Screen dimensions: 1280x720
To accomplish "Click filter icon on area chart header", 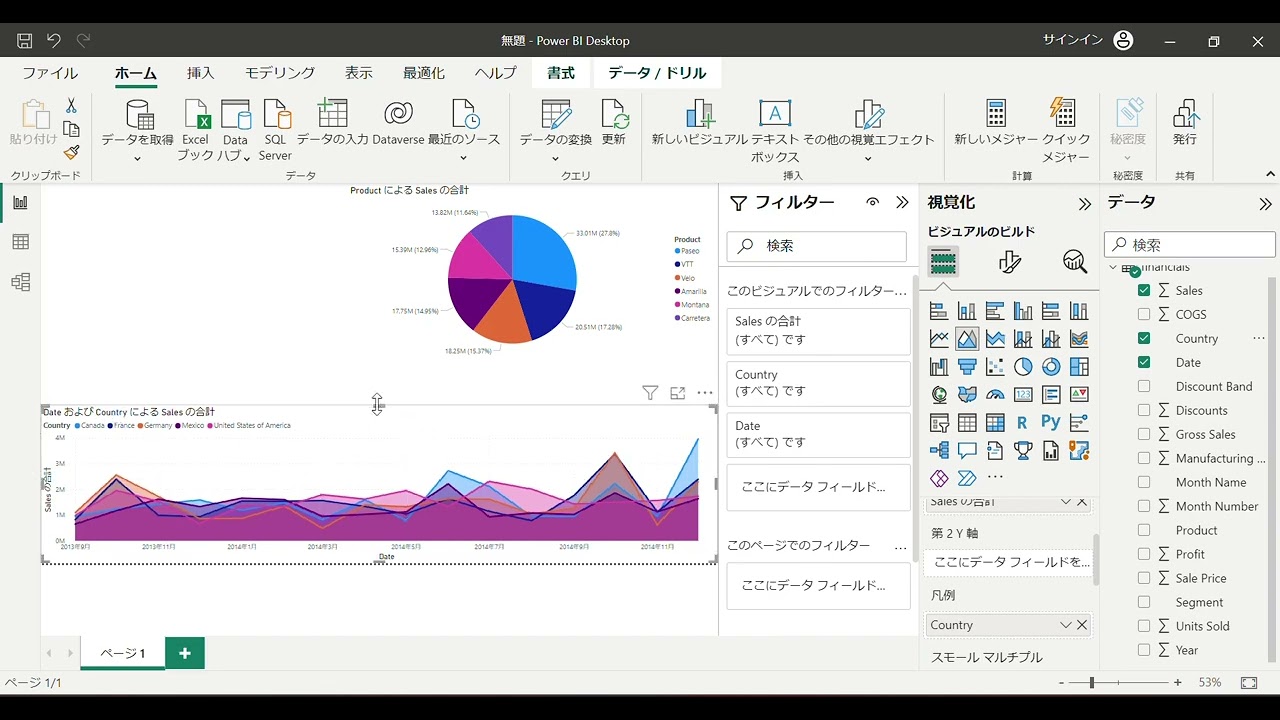I will 650,394.
